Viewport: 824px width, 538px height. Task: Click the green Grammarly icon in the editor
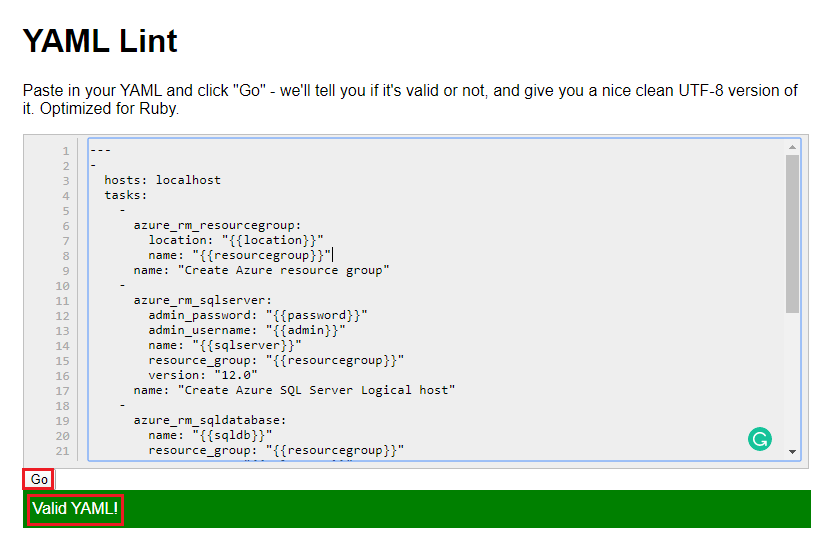(760, 438)
